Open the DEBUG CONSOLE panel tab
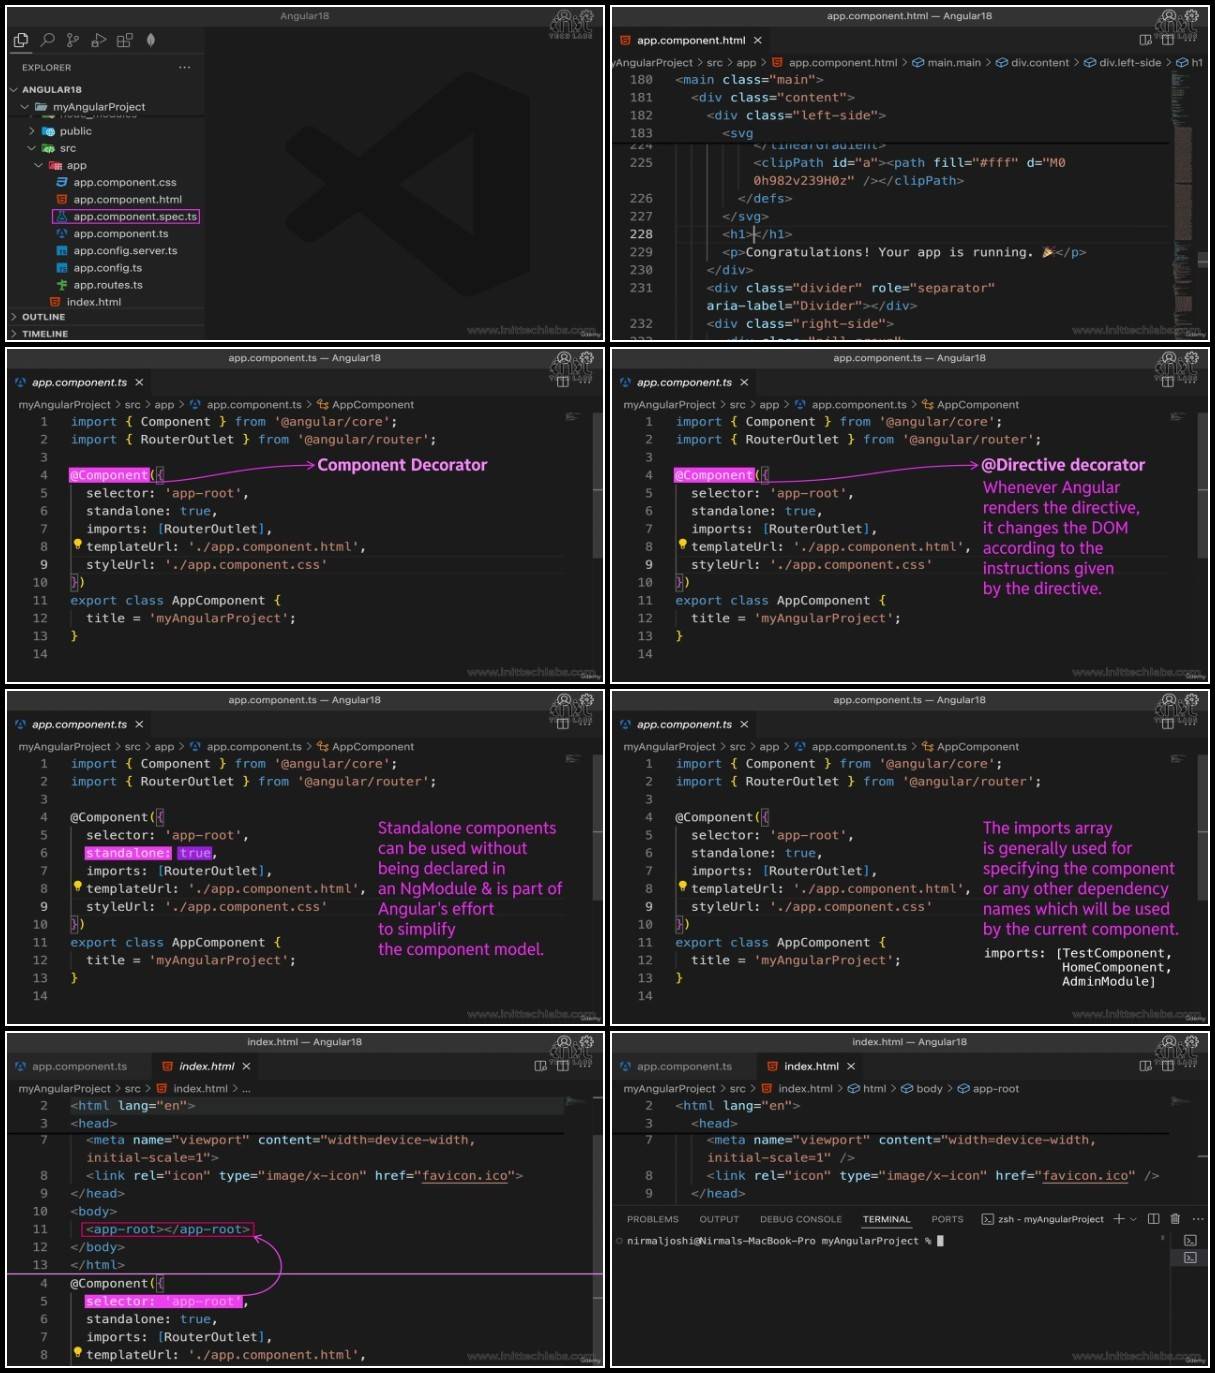 point(800,1219)
